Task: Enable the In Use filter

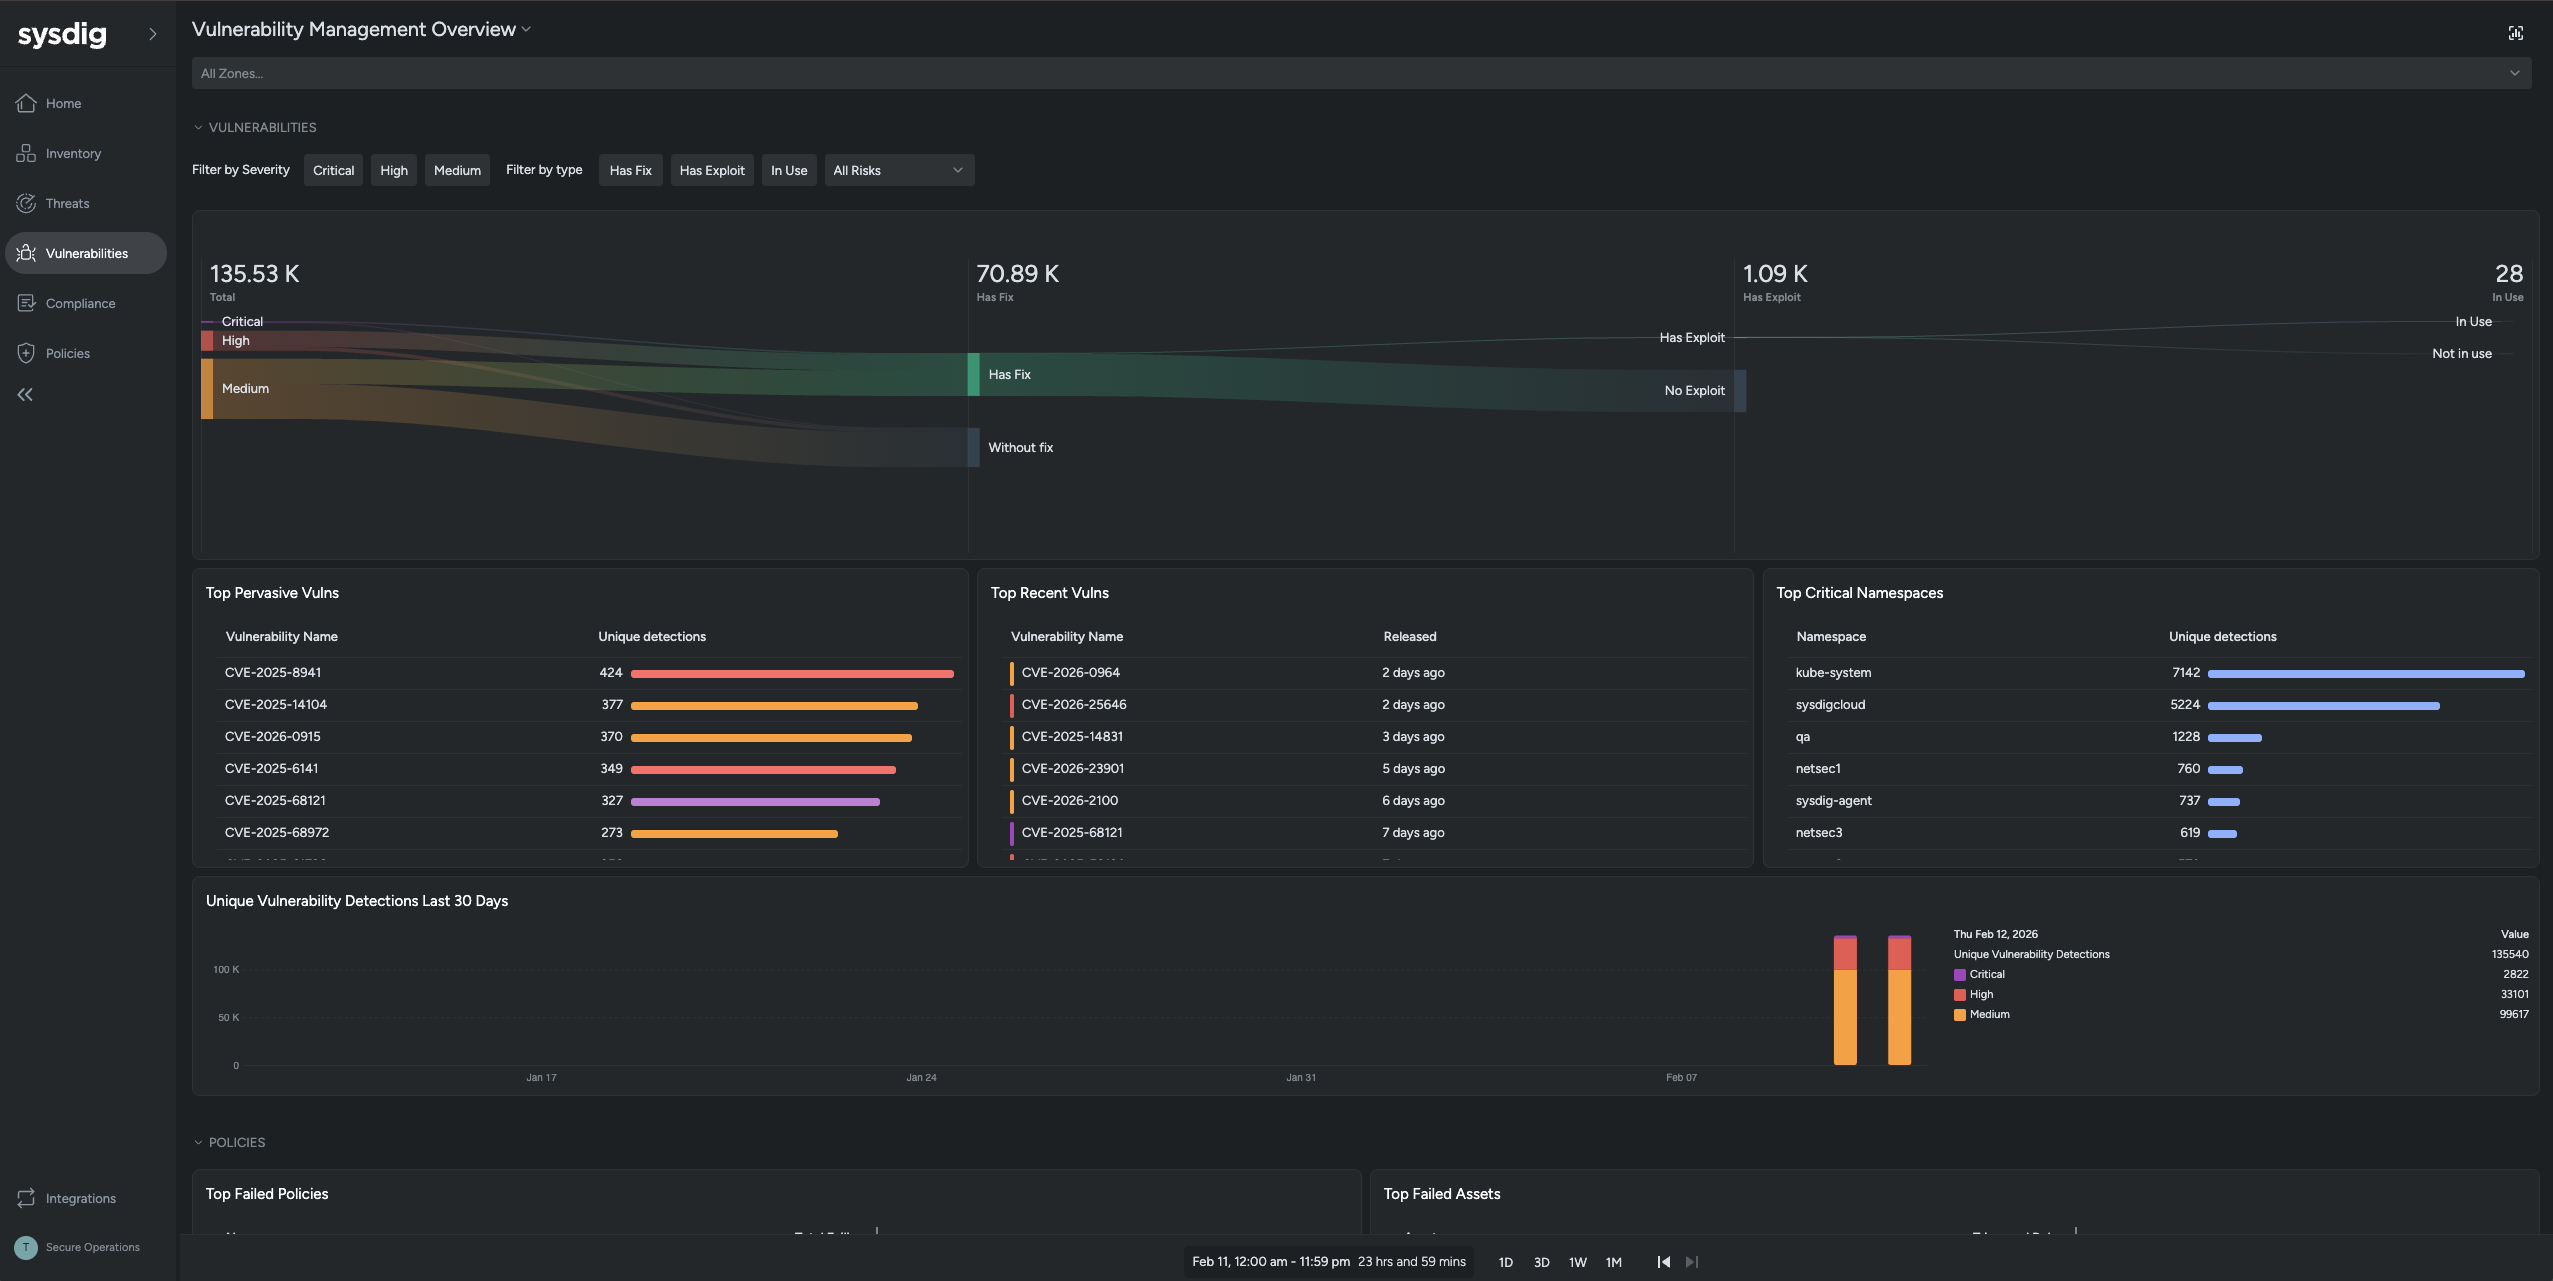Action: pos(789,170)
